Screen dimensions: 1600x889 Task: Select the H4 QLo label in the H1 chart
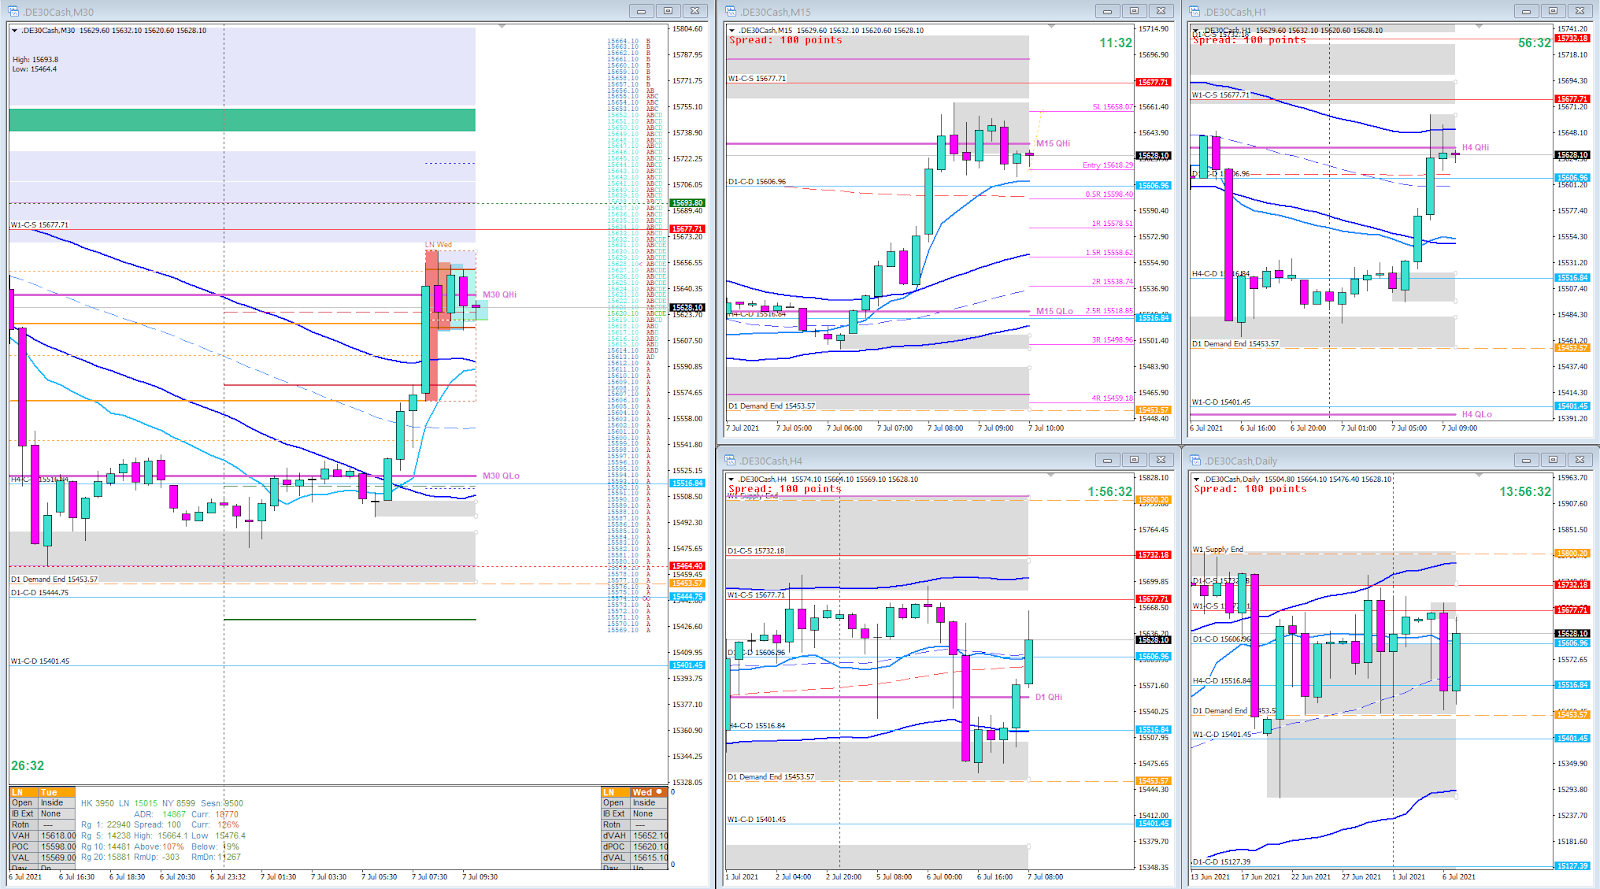click(x=1477, y=414)
